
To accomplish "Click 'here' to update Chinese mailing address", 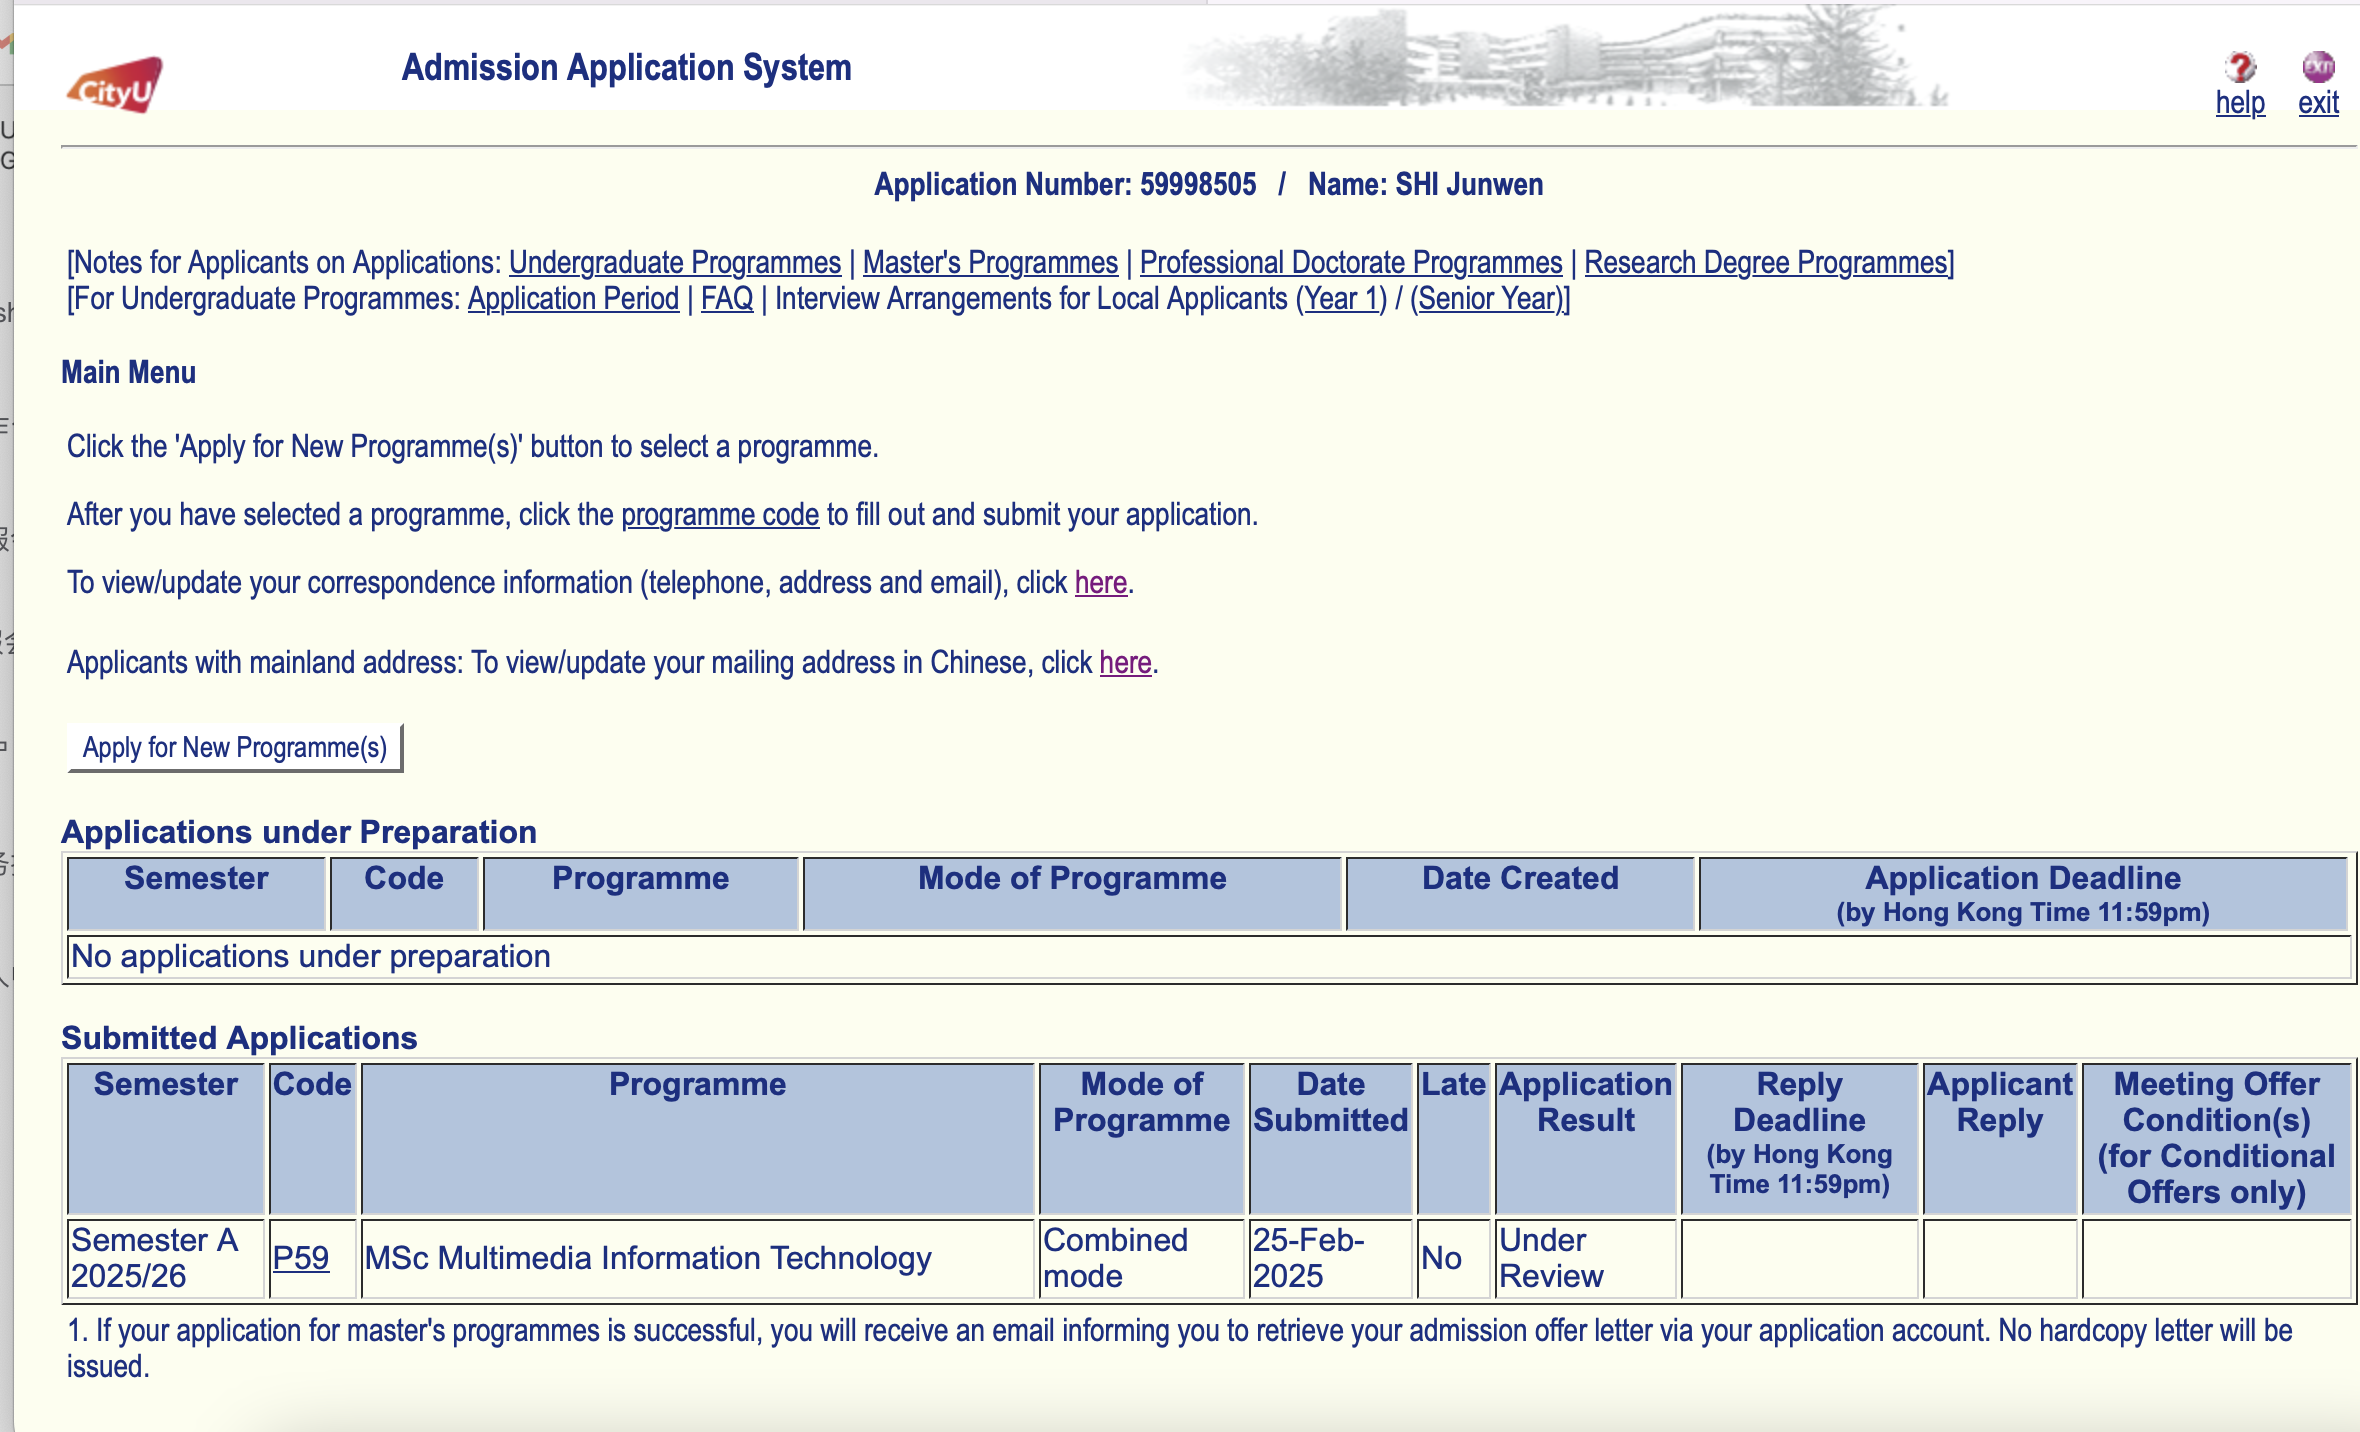I will [1125, 663].
